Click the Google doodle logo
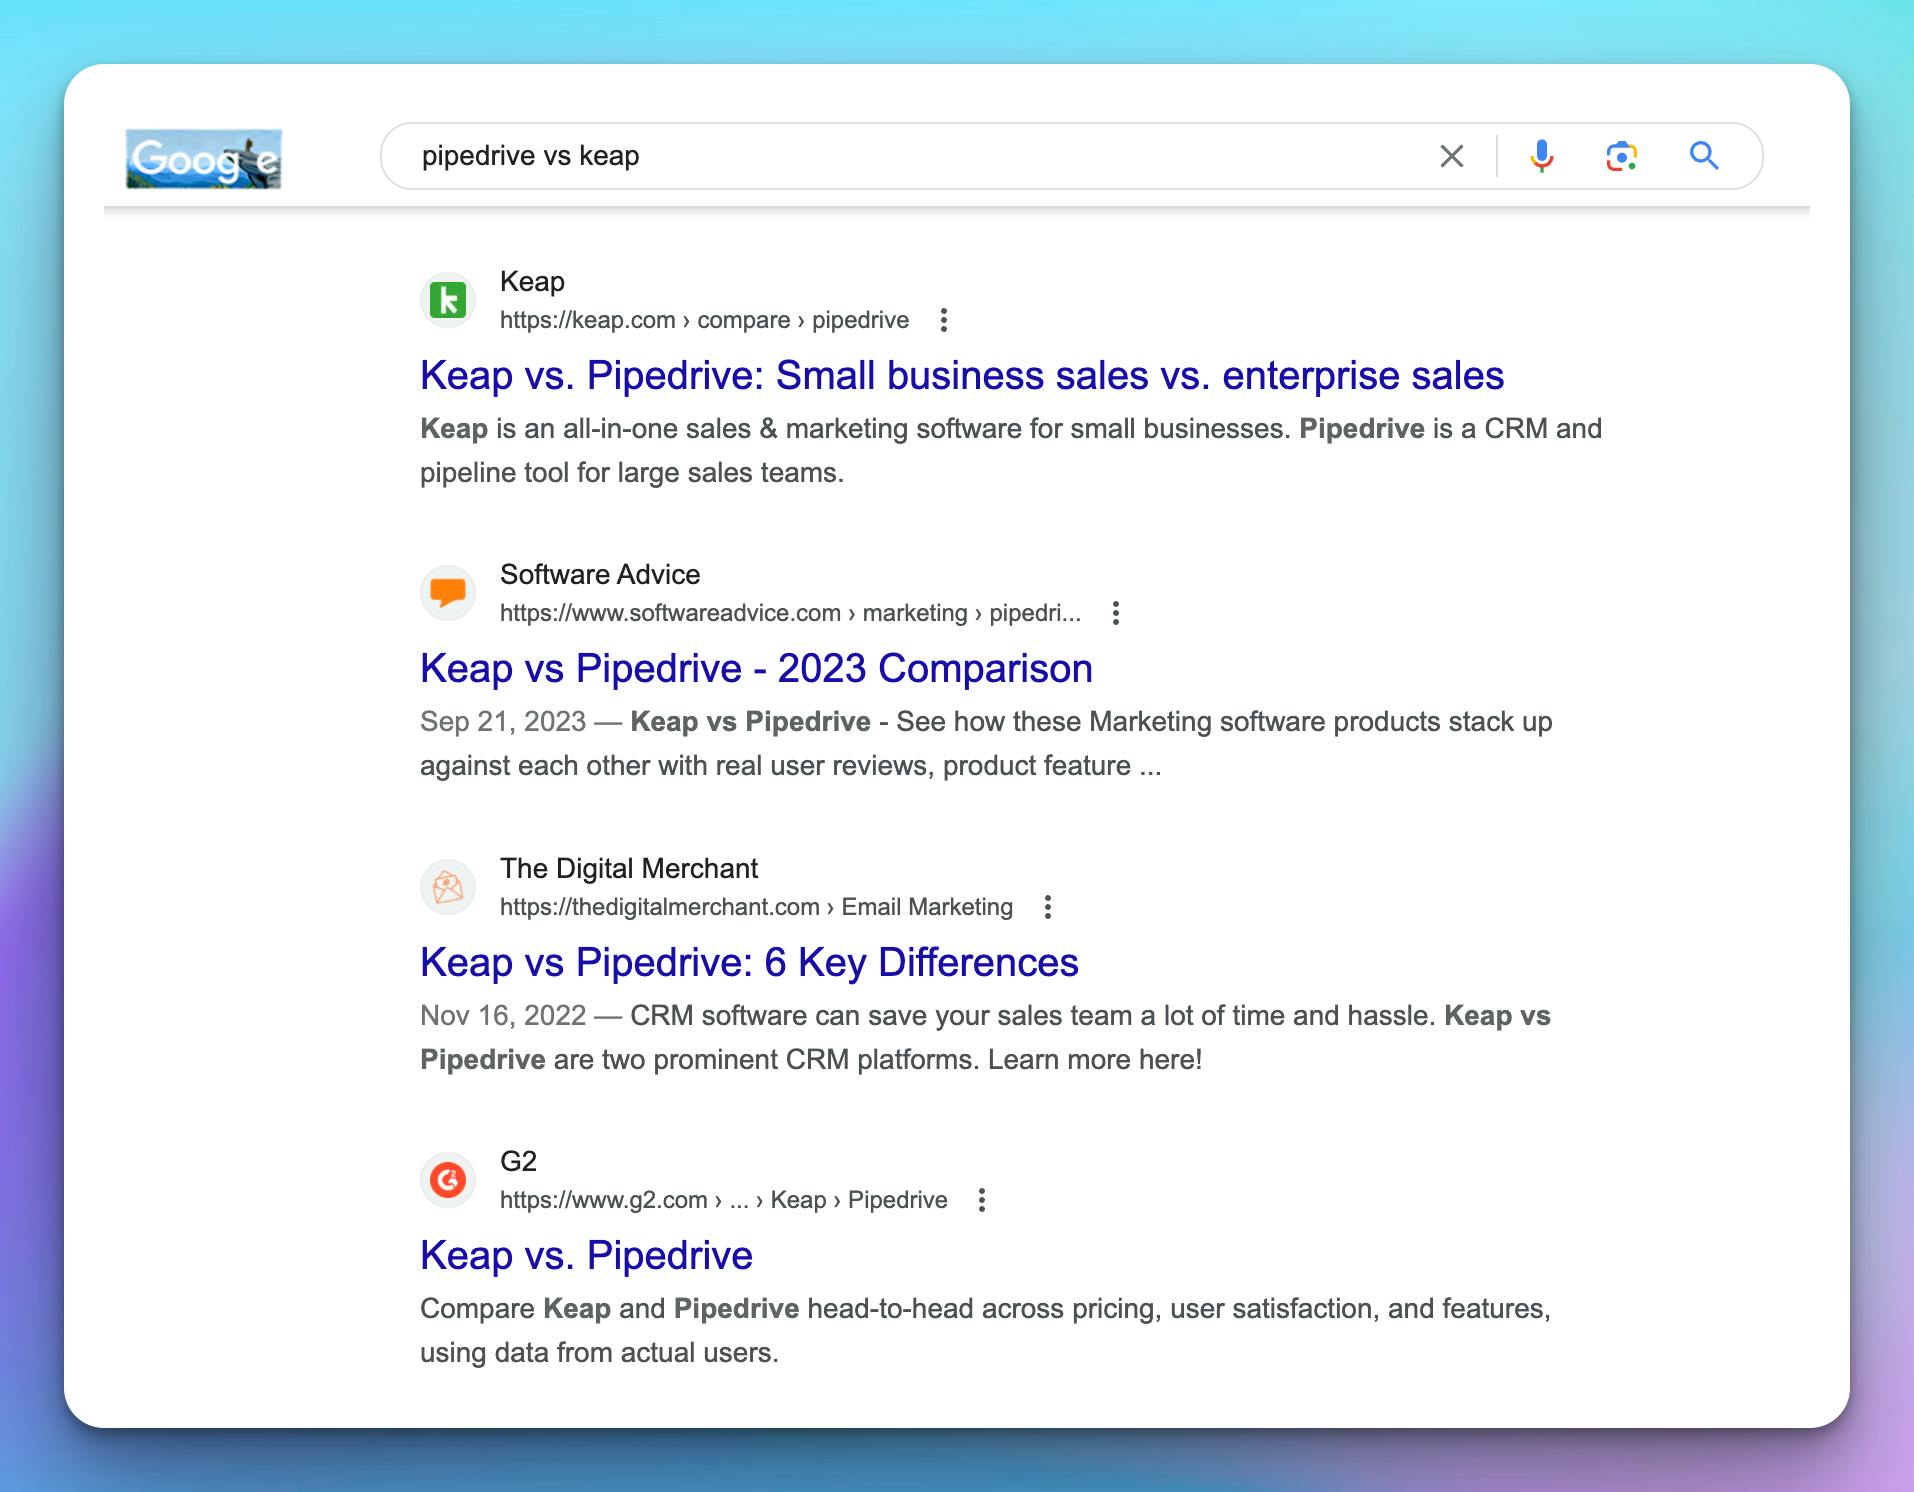The image size is (1914, 1492). point(203,159)
